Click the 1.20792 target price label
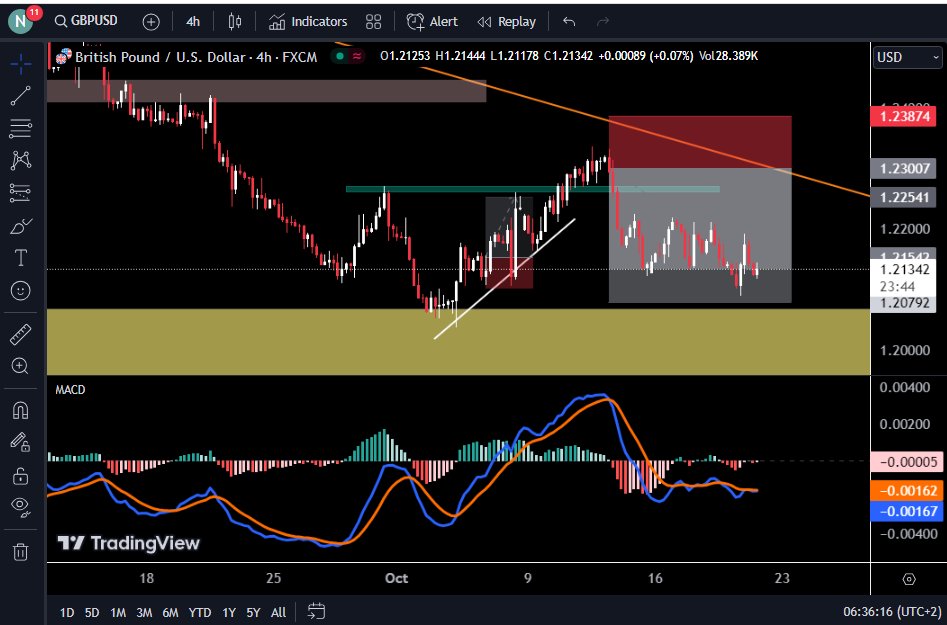This screenshot has height=625, width=947. (x=904, y=303)
